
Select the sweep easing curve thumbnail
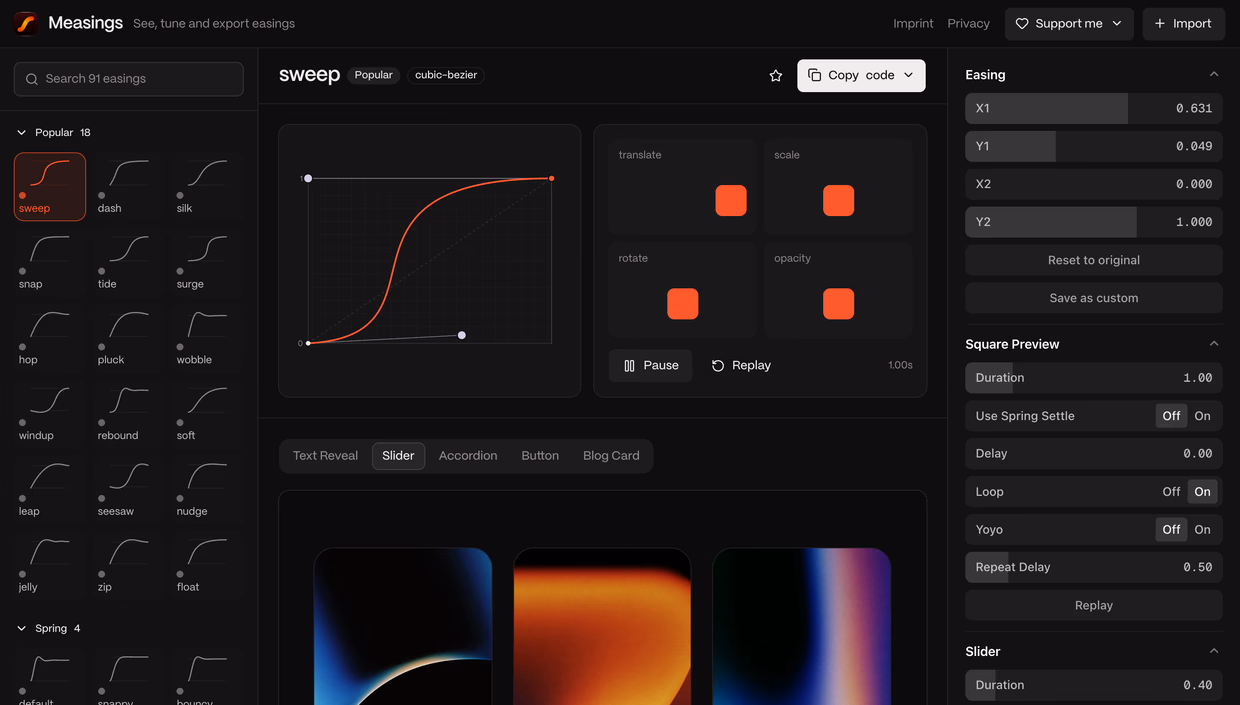point(50,186)
